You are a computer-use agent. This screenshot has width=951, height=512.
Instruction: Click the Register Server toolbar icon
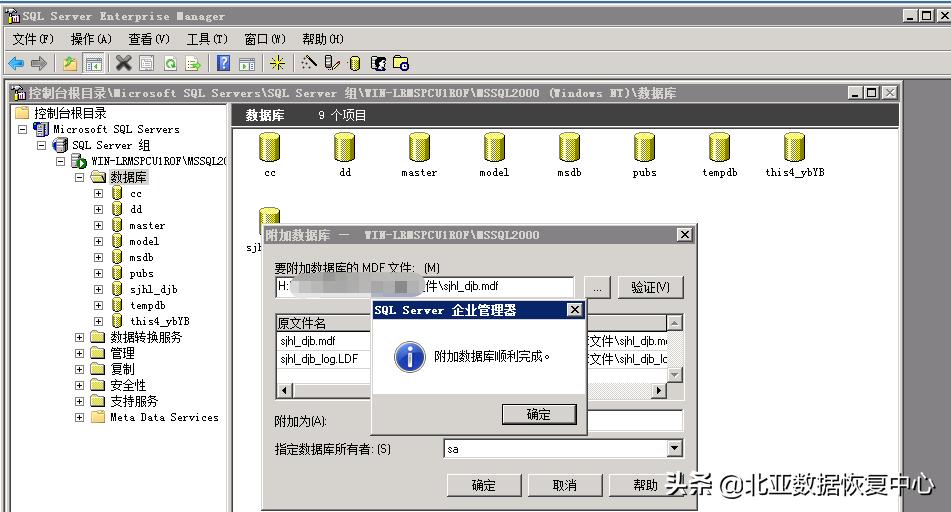[332, 63]
